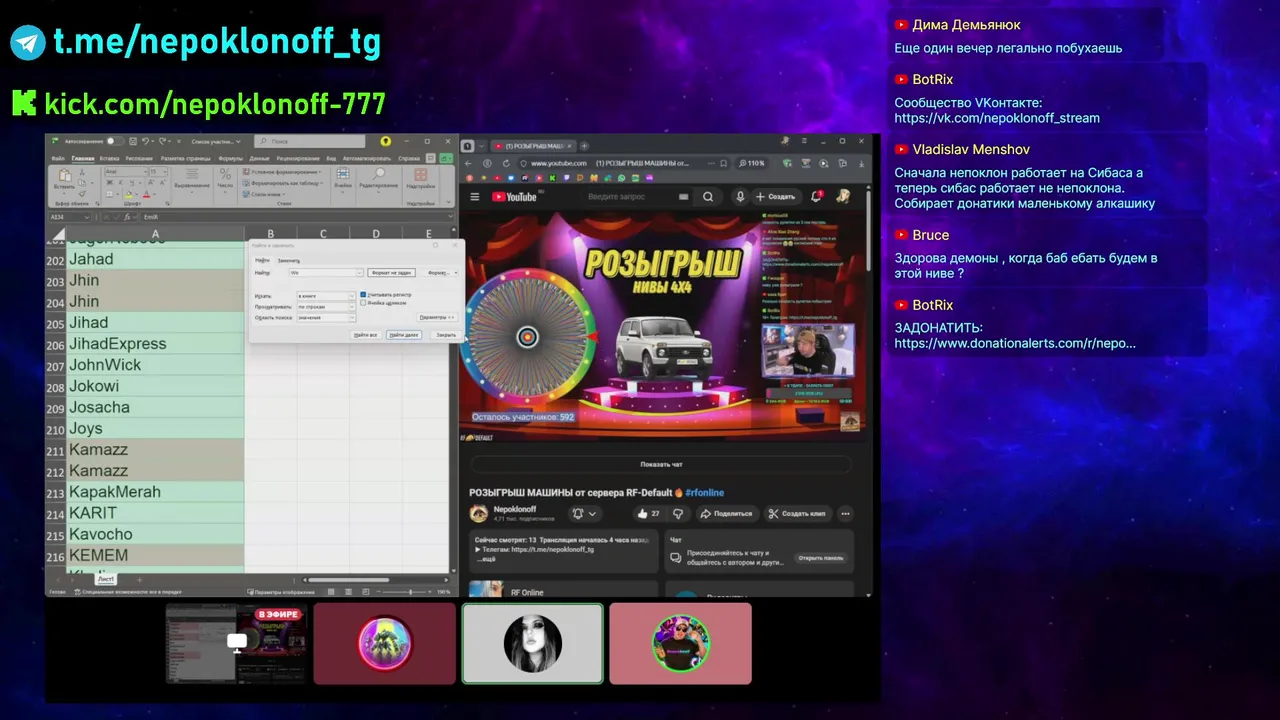Viewport: 1280px width, 720px height.
Task: Click the browser back arrow
Action: tap(468, 163)
